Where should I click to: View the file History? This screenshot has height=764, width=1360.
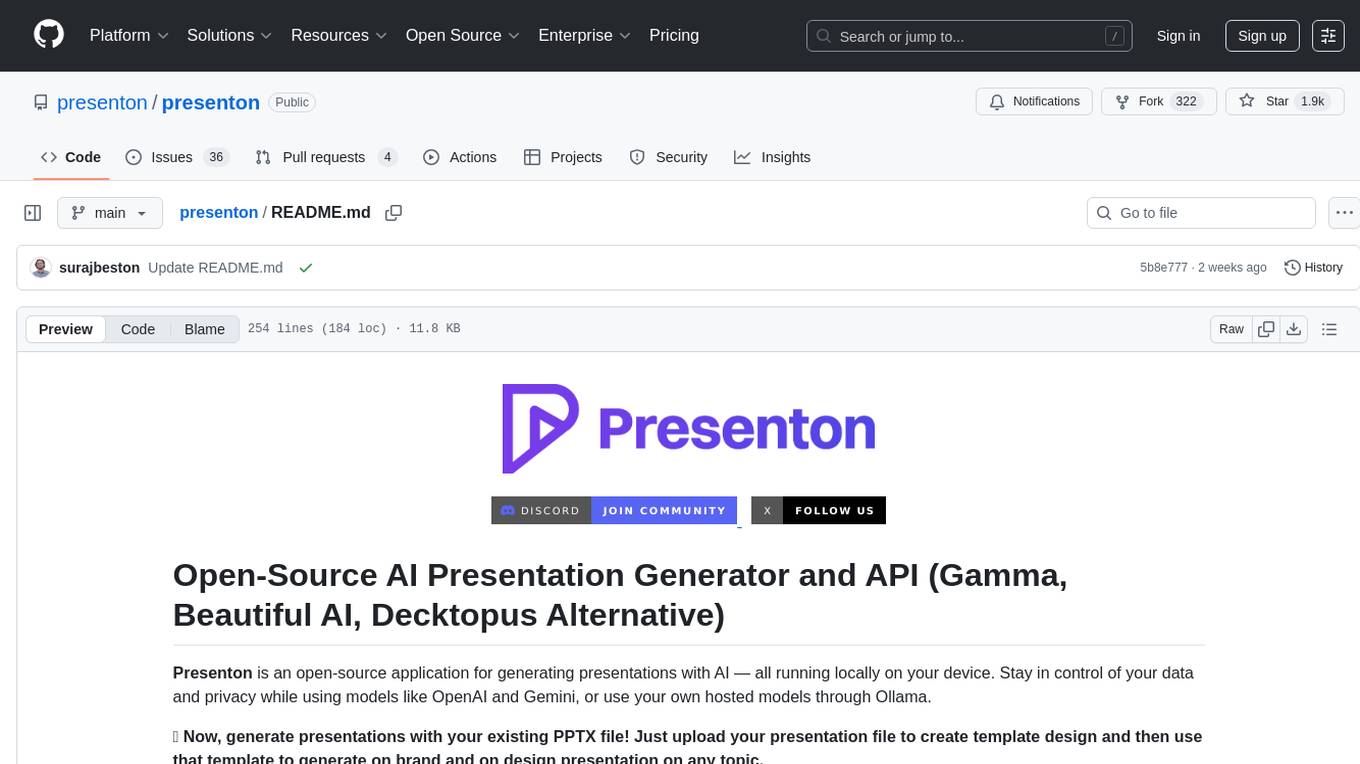click(x=1313, y=267)
